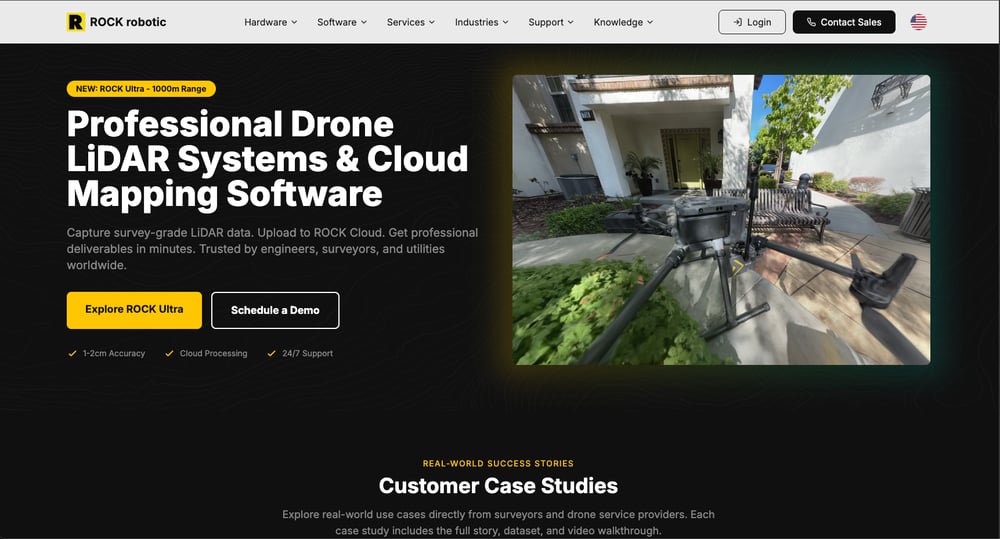Expand the Knowledge menu chevron
The image size is (1000, 539).
650,22
